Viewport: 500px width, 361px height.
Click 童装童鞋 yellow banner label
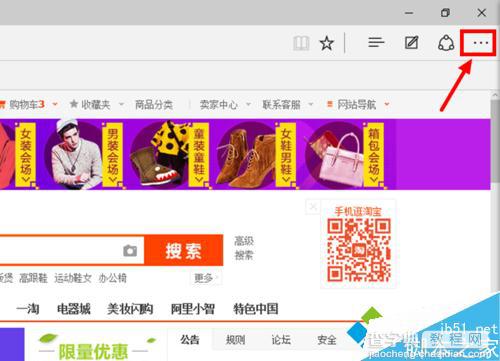[x=199, y=155]
